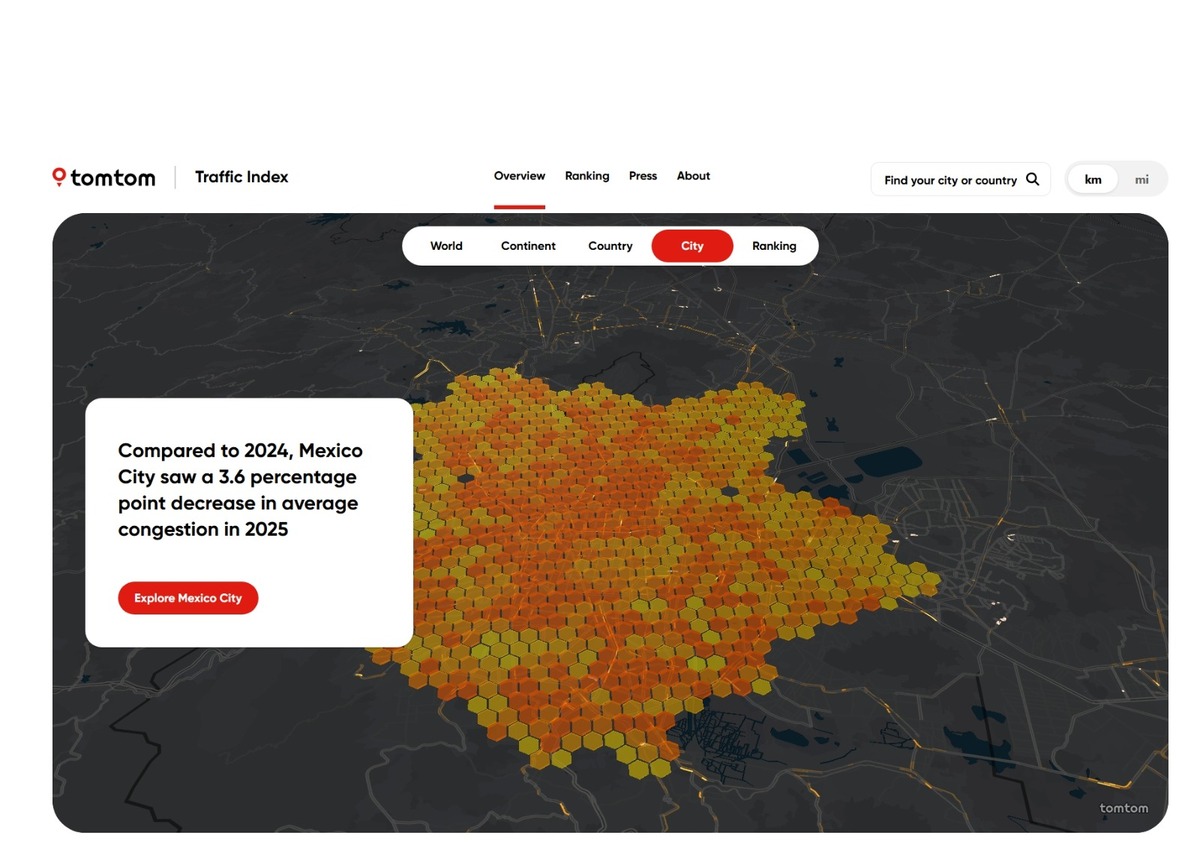Open Ranking in the top navigation

pyautogui.click(x=587, y=176)
